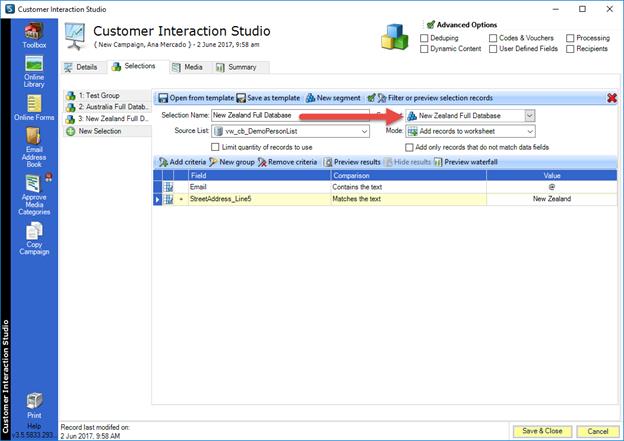Click the New Zealand value cell

[x=552, y=199]
